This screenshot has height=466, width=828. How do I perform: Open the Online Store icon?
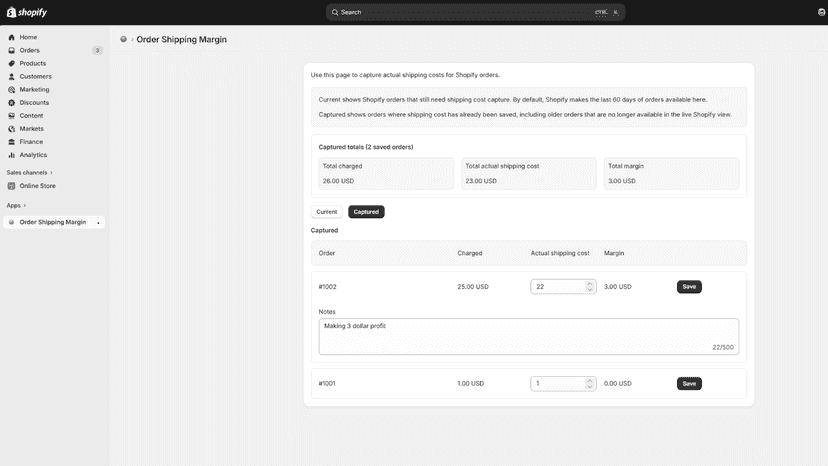(12, 186)
